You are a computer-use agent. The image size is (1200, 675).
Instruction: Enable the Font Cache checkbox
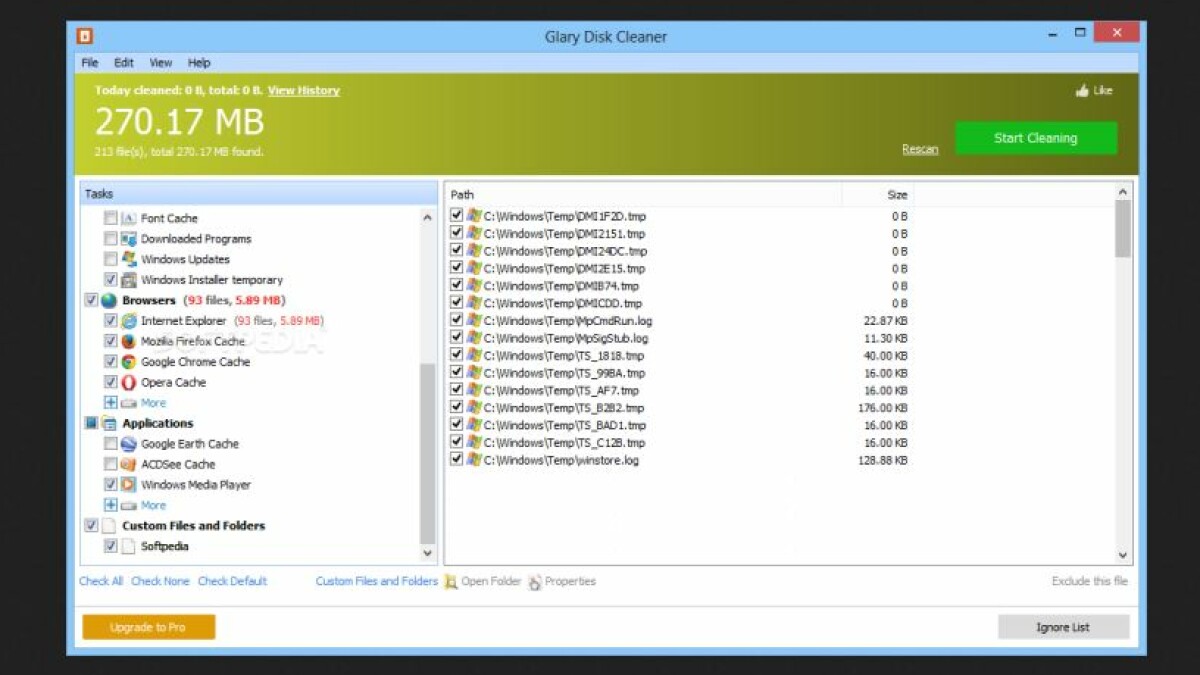click(111, 218)
